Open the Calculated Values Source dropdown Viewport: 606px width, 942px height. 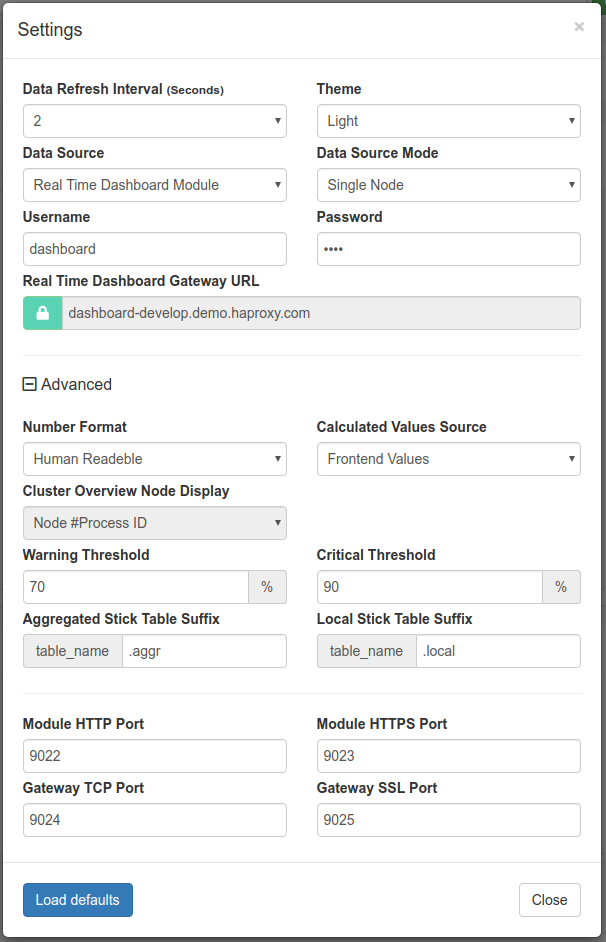[x=448, y=459]
